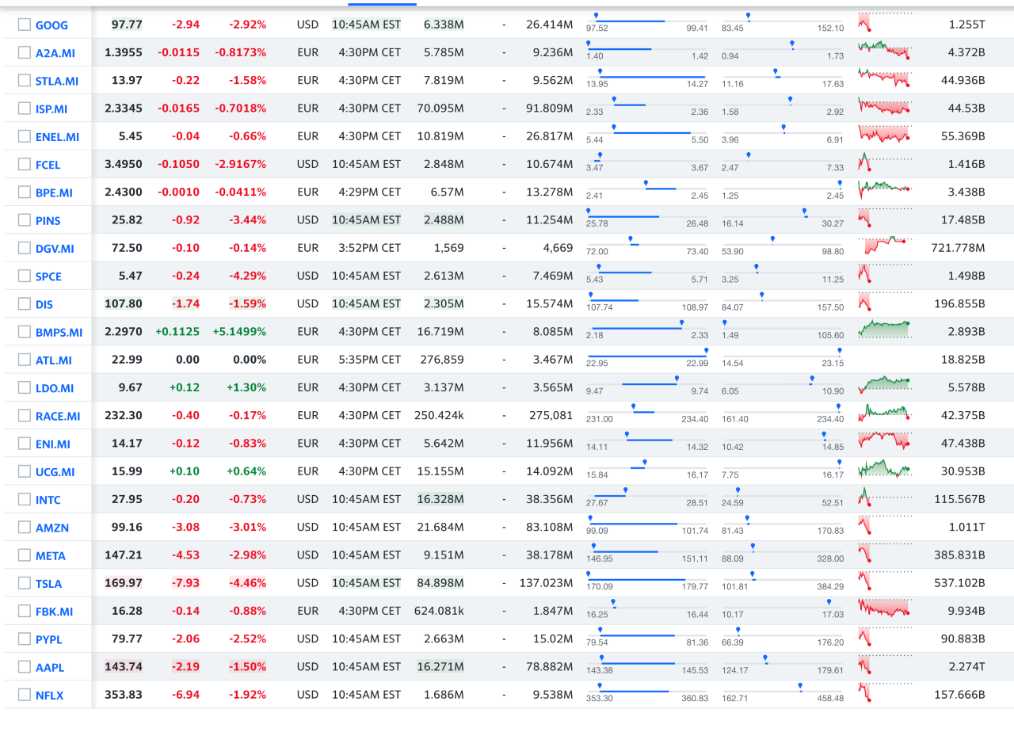This screenshot has width=1014, height=729.
Task: Open the ENI.MI symbol link
Action: [52, 444]
